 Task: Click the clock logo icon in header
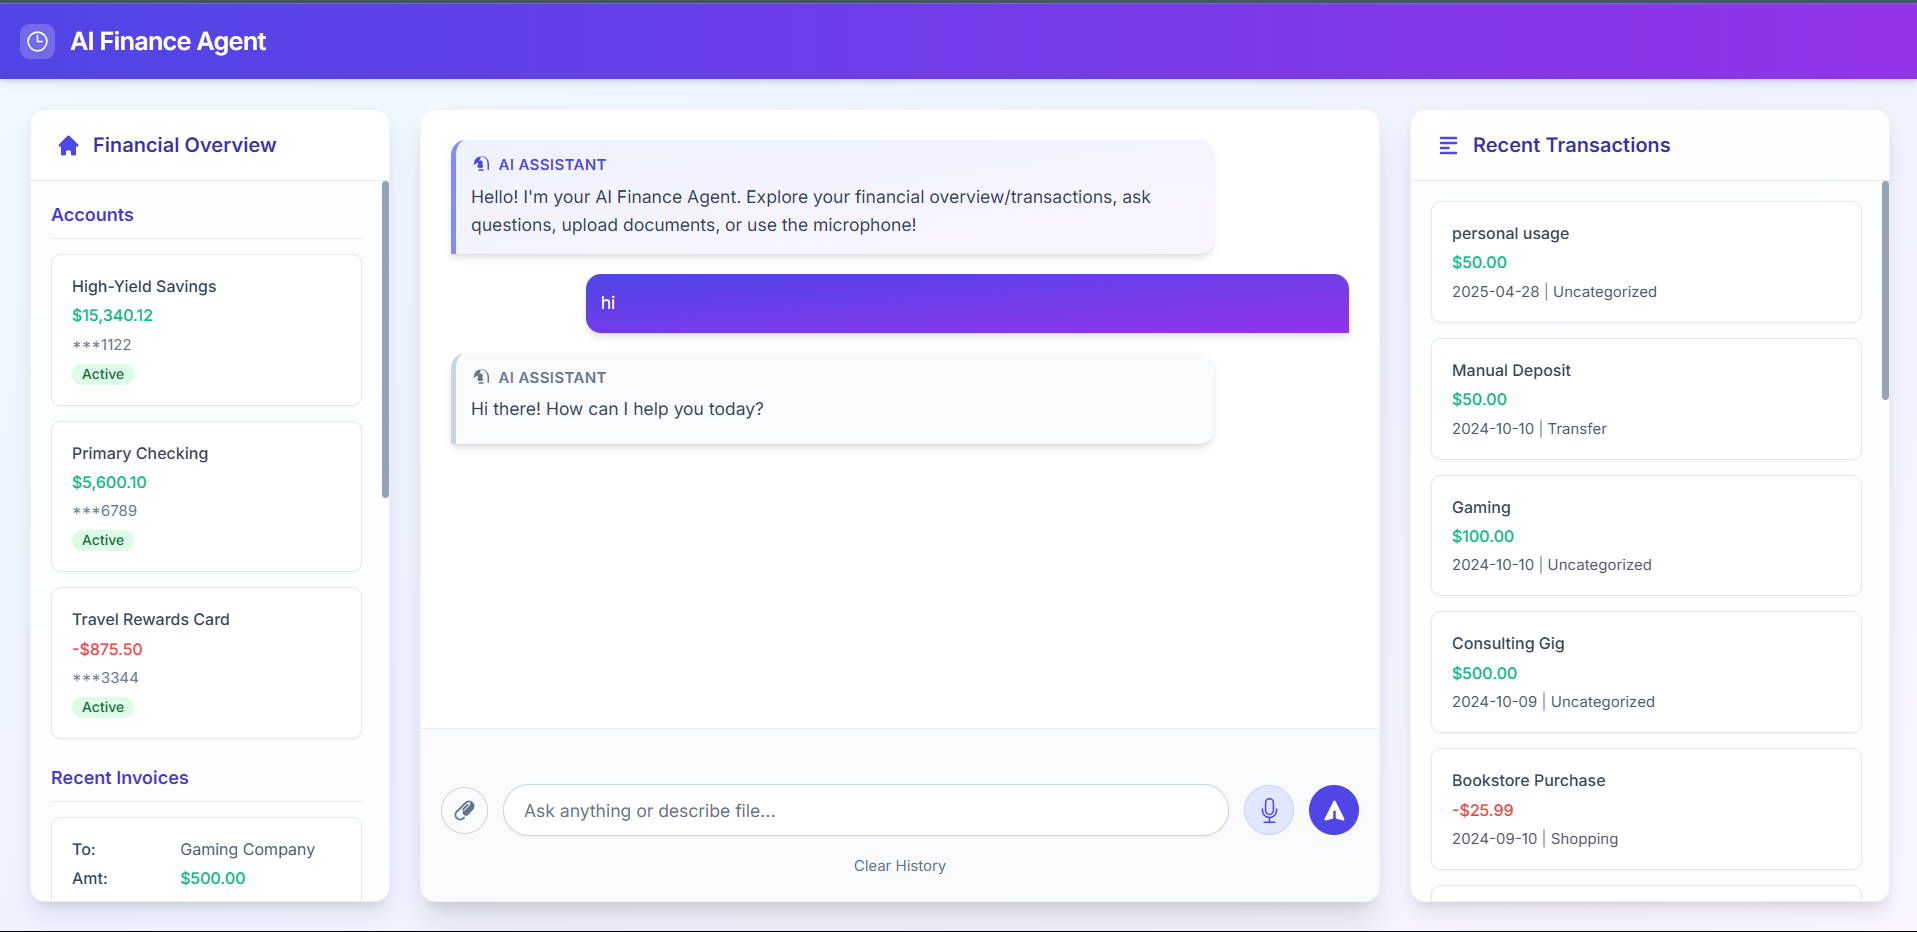tap(37, 41)
